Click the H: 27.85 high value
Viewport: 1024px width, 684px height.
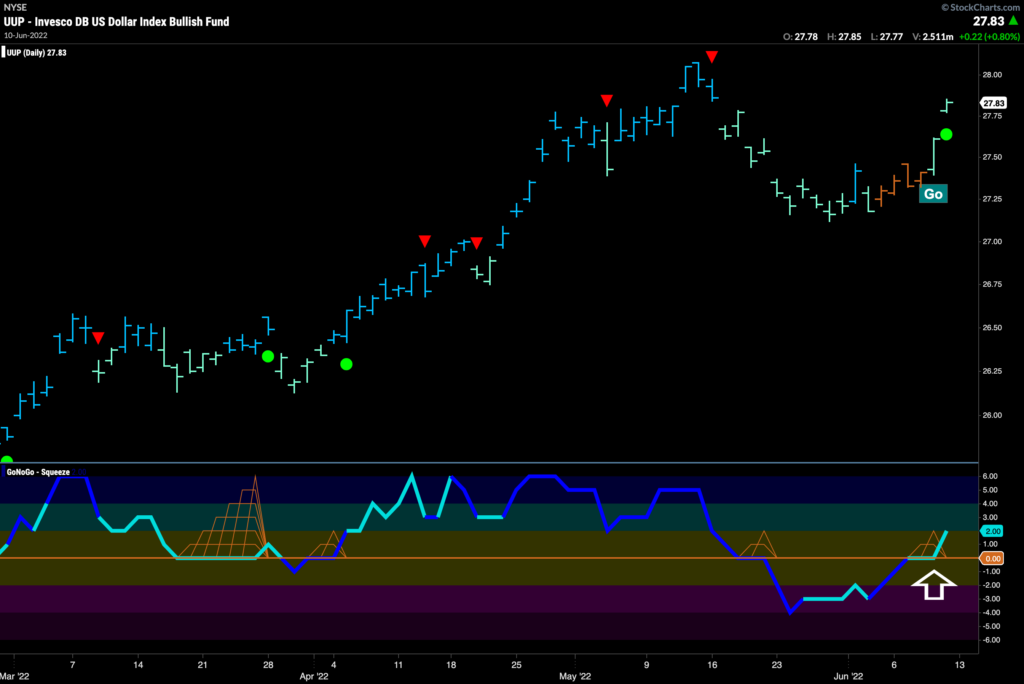tap(845, 37)
